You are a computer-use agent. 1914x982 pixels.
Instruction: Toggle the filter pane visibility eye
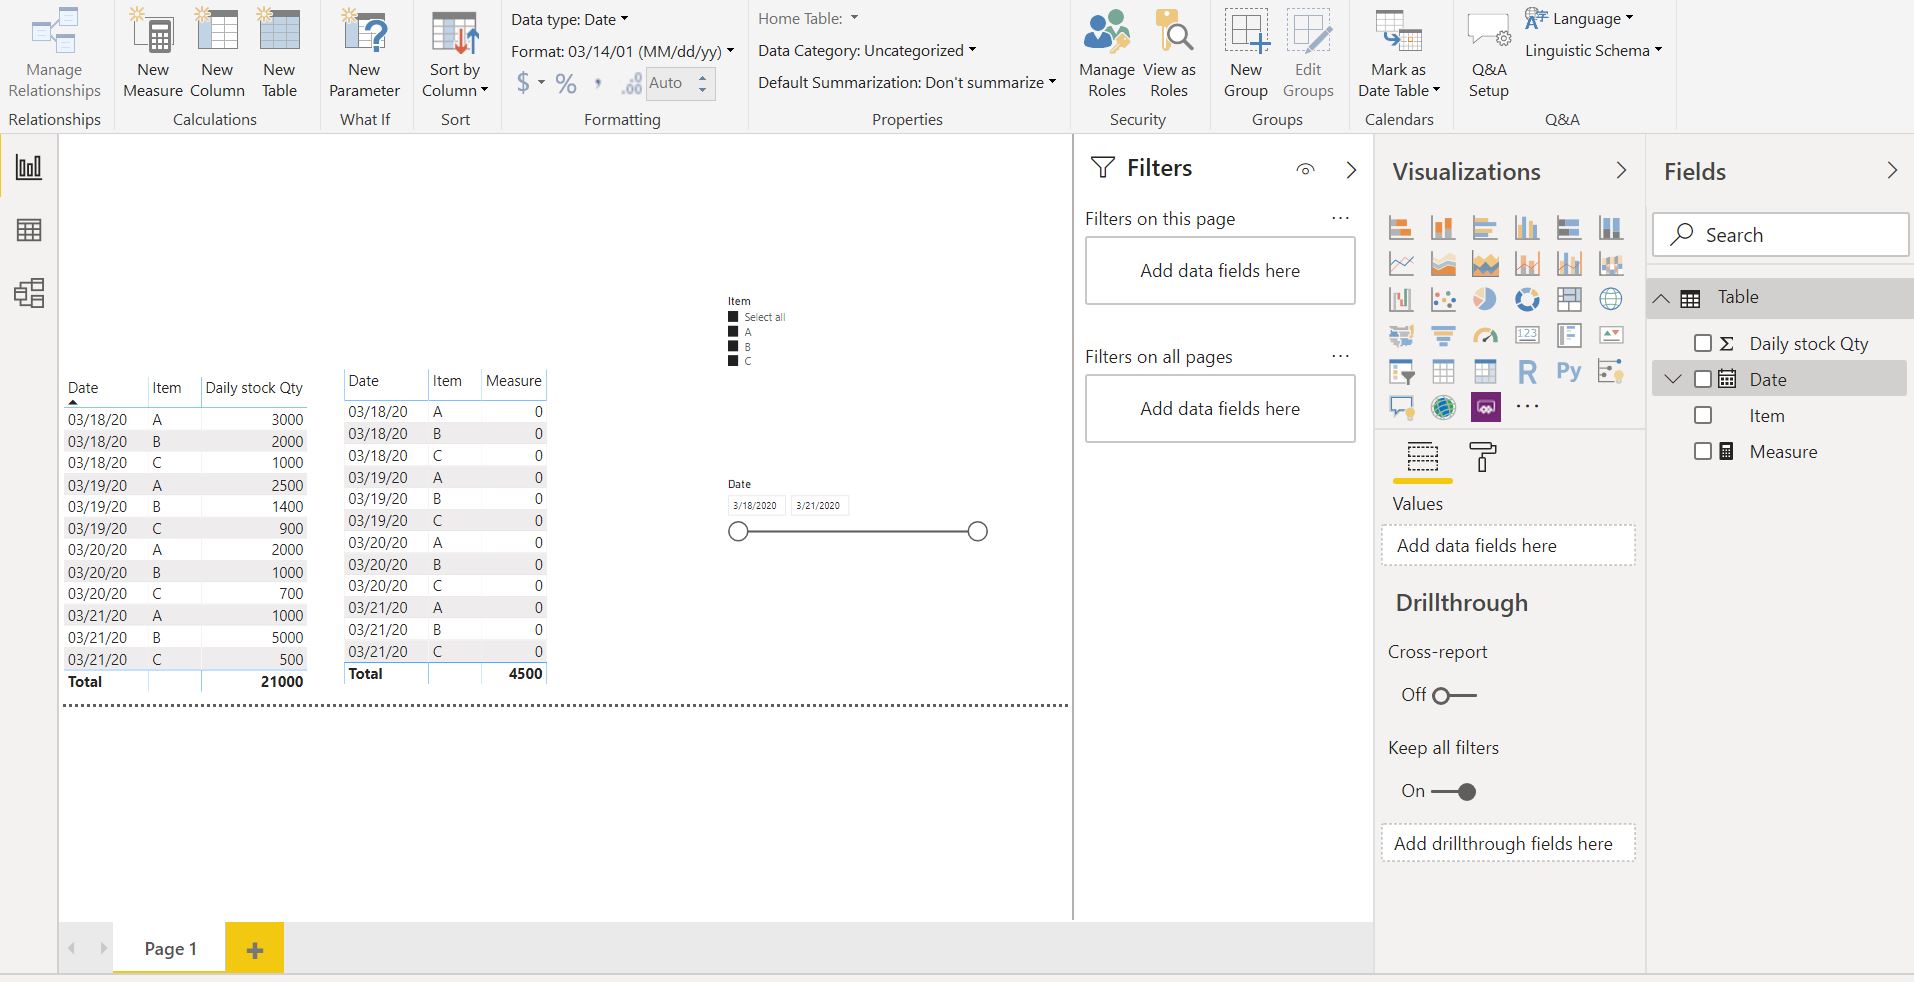point(1305,169)
